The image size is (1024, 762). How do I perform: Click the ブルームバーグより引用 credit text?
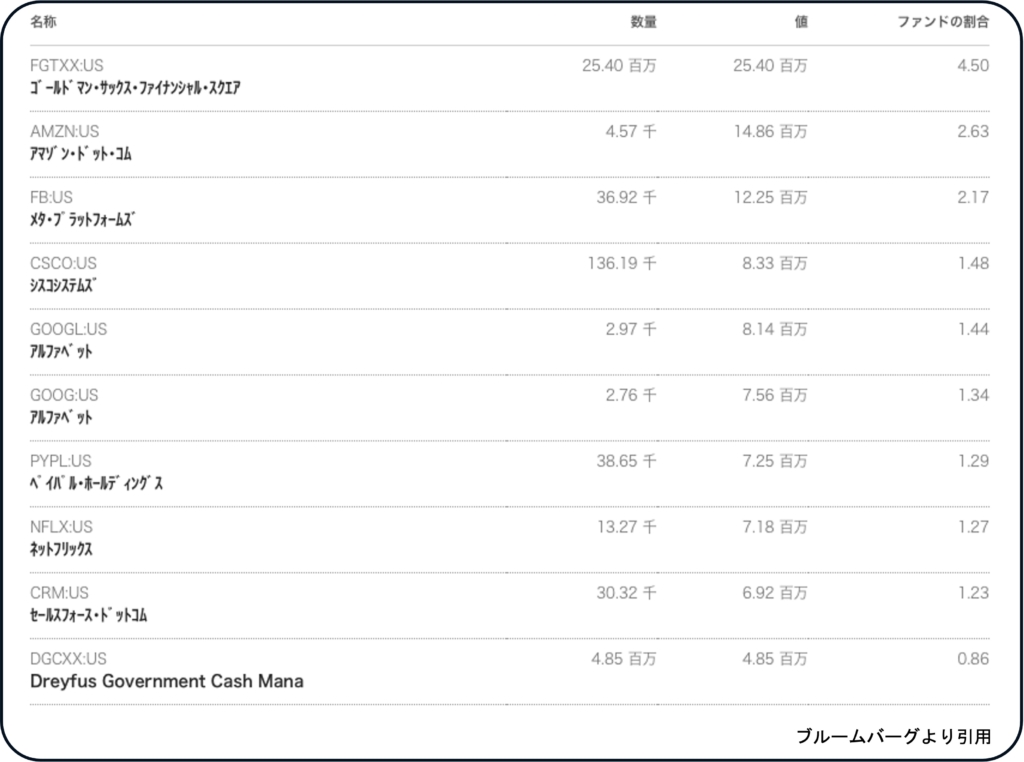893,737
